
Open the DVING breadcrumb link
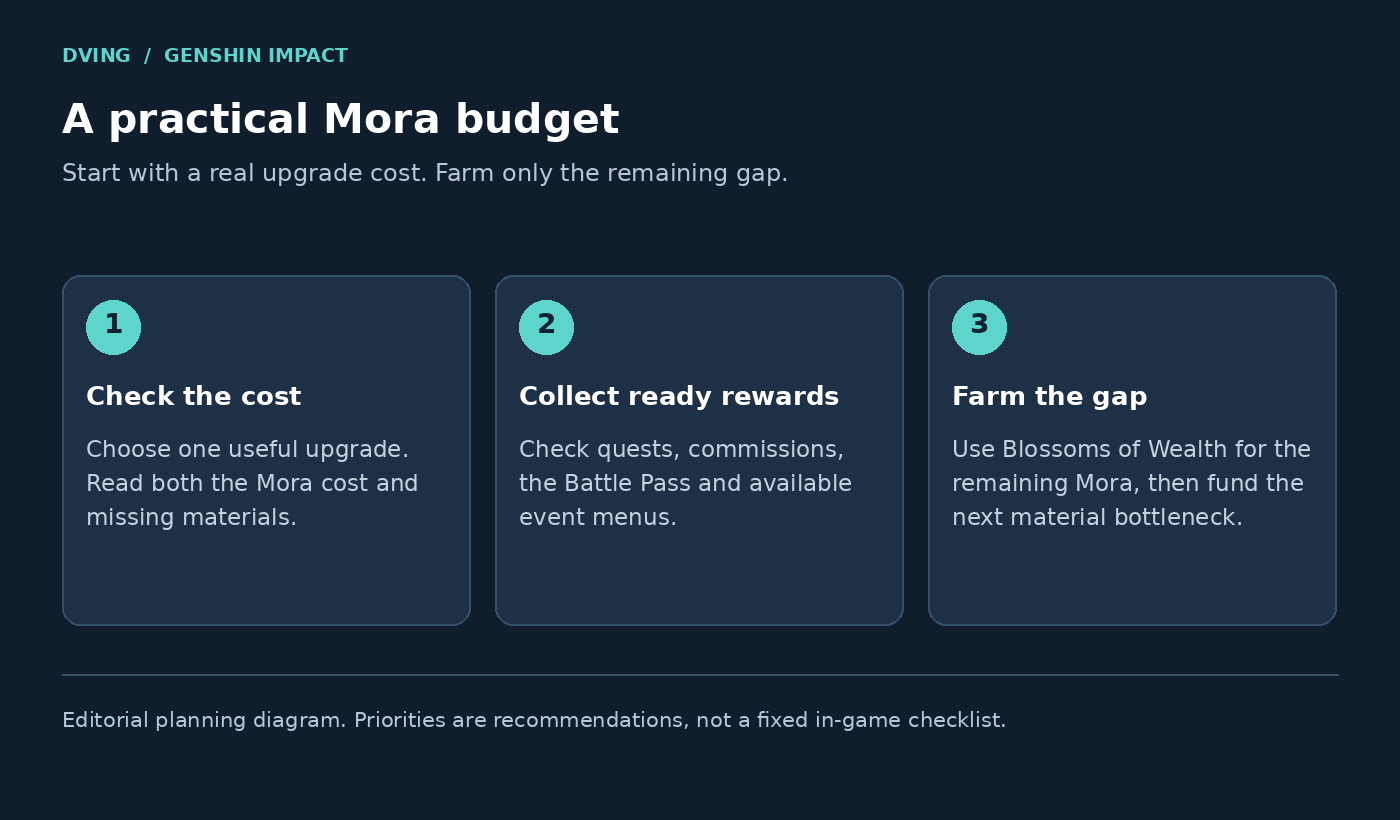(x=96, y=56)
